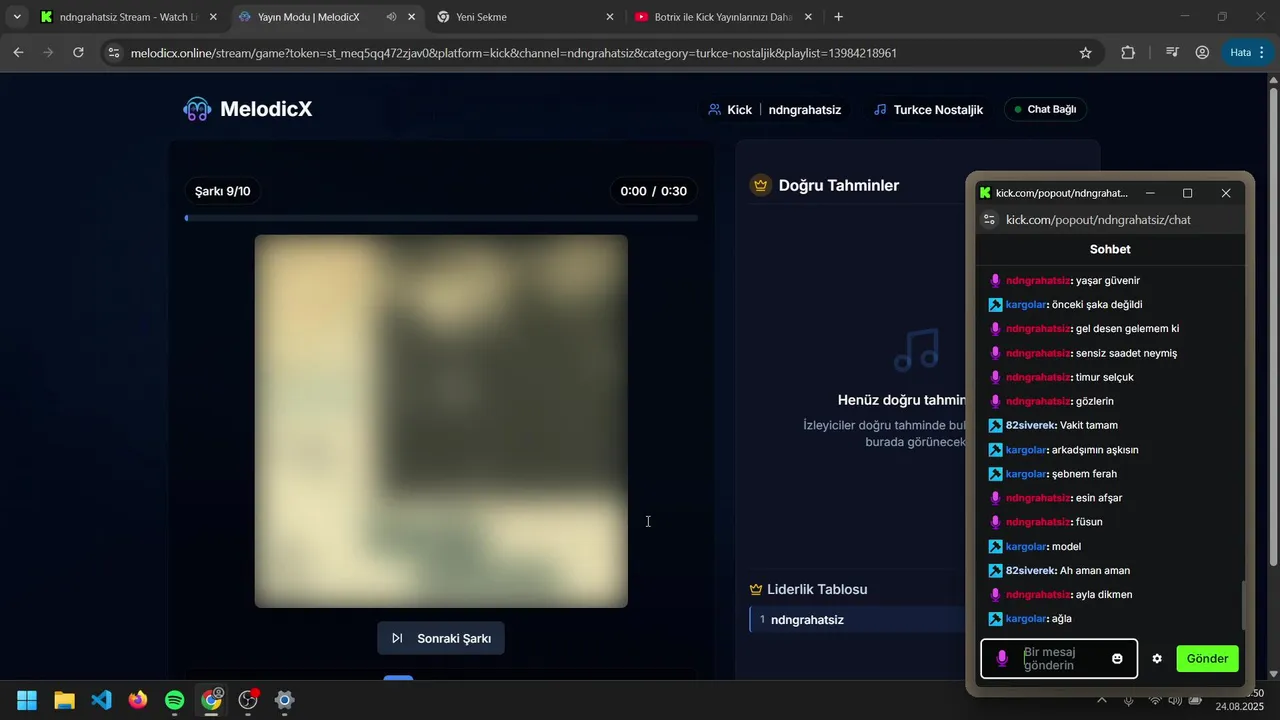Click kargolar username on ağla message
This screenshot has height=720, width=1280.
click(1025, 619)
